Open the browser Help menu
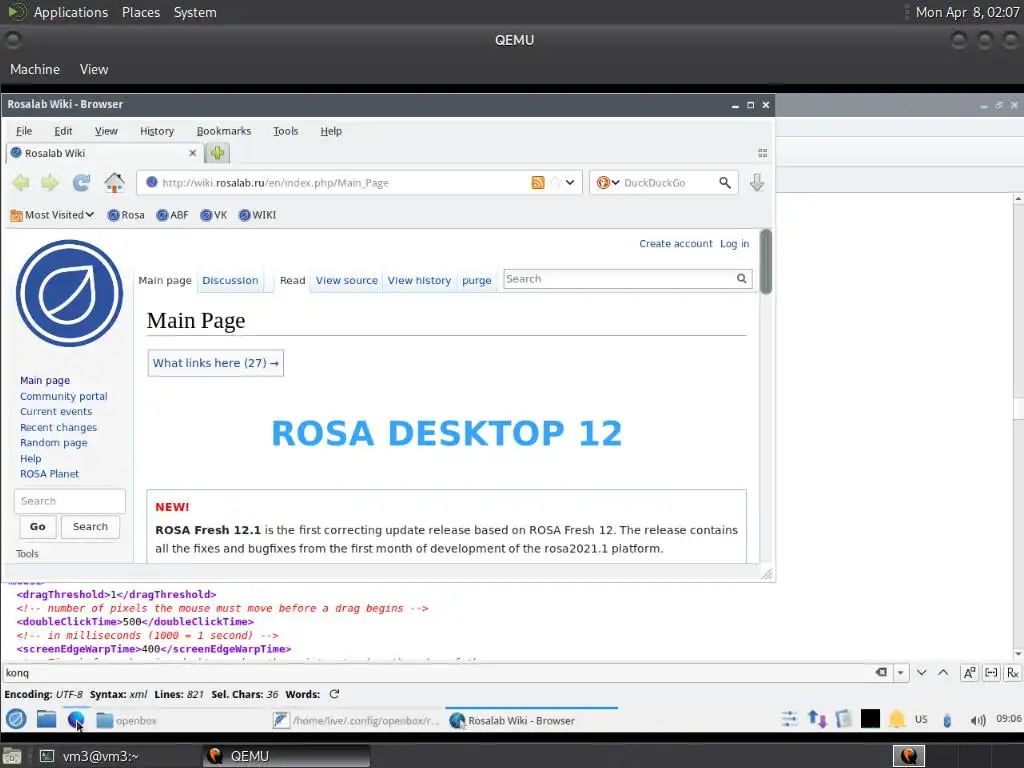 click(331, 131)
